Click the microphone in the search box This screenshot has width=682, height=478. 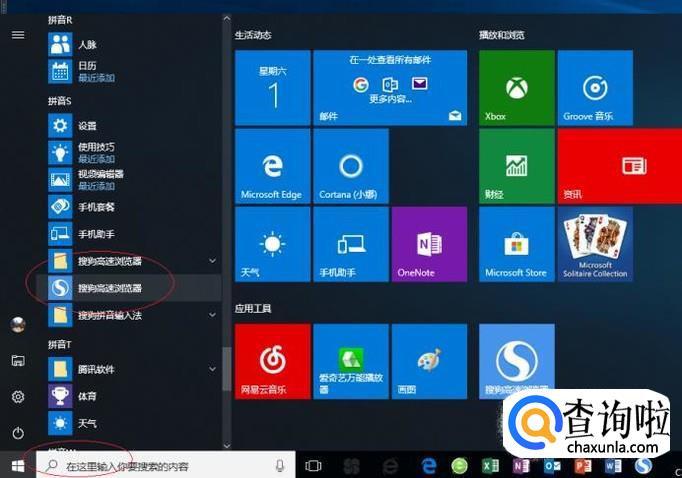(x=280, y=466)
